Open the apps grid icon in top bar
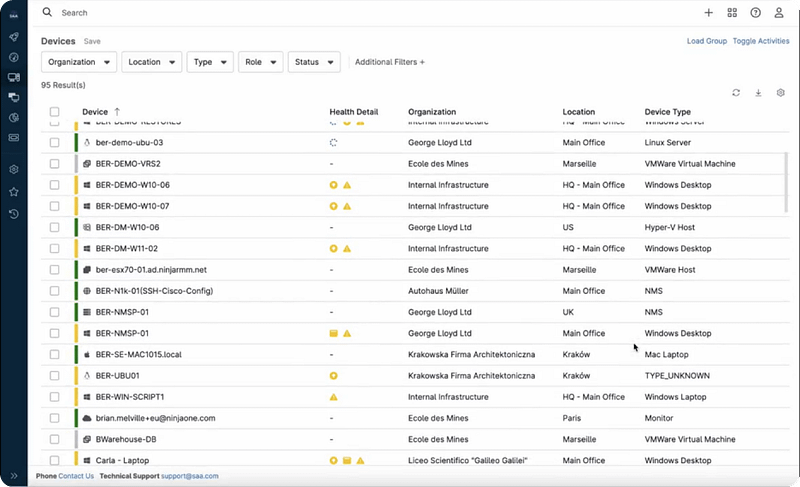The height and width of the screenshot is (487, 800). click(x=732, y=13)
